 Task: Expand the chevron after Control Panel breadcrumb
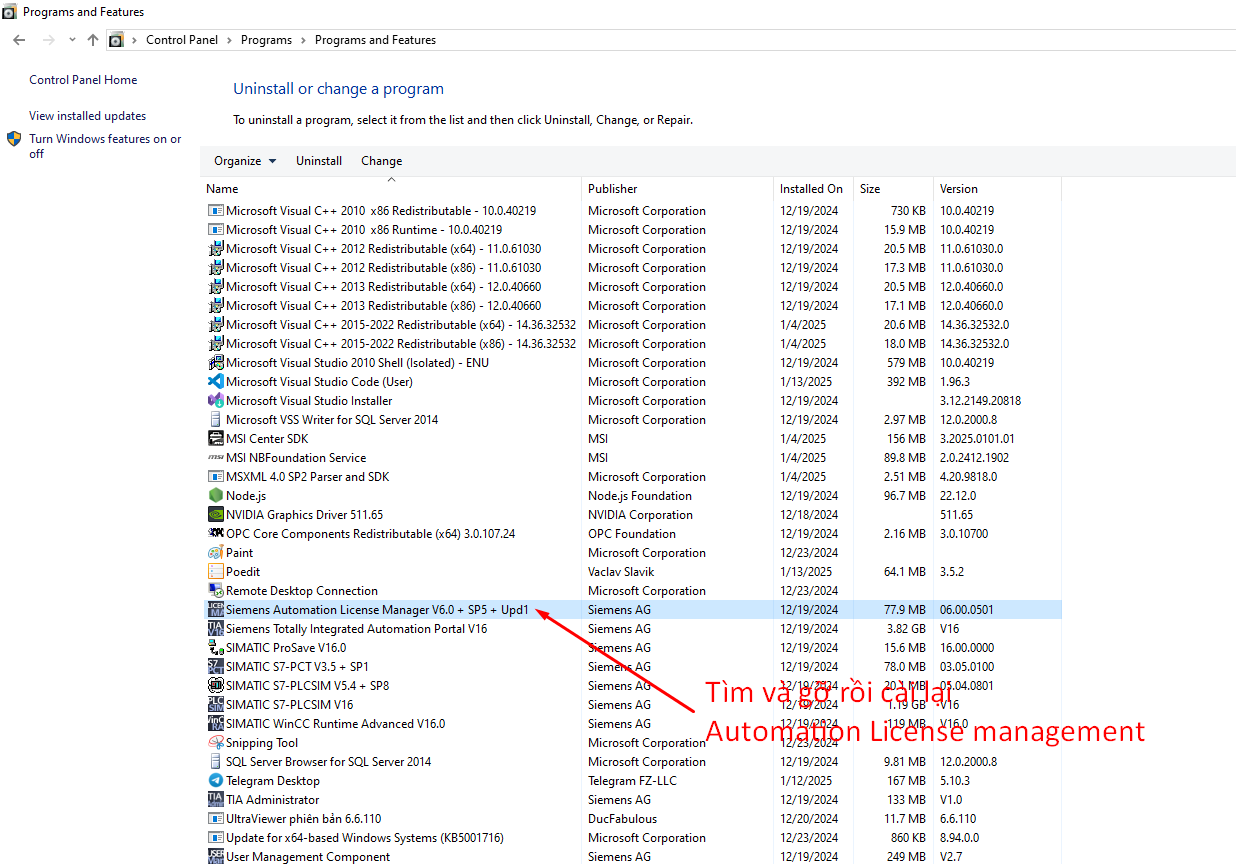coord(229,40)
